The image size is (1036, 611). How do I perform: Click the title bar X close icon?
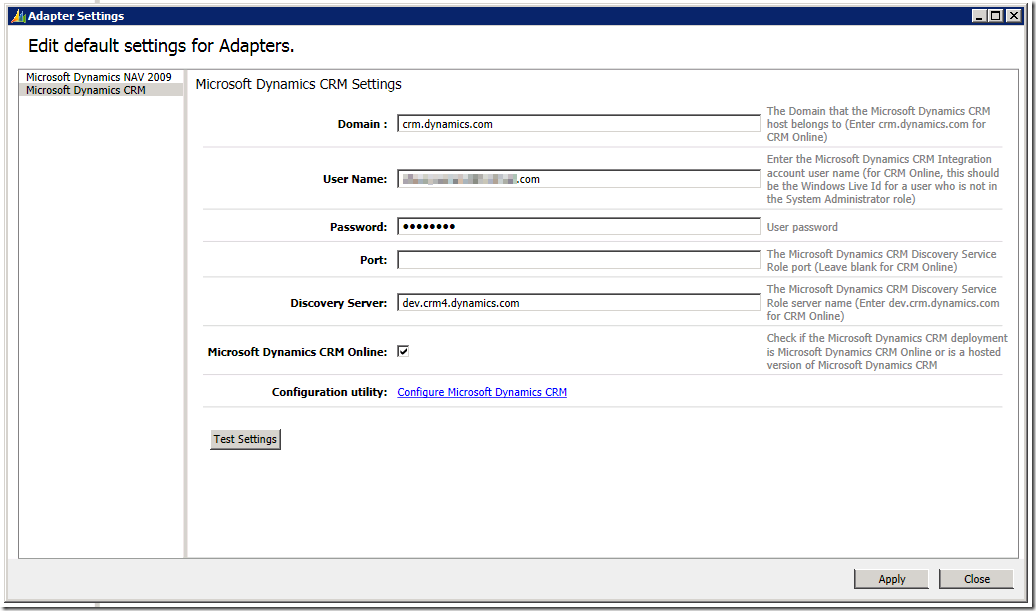(x=1014, y=16)
